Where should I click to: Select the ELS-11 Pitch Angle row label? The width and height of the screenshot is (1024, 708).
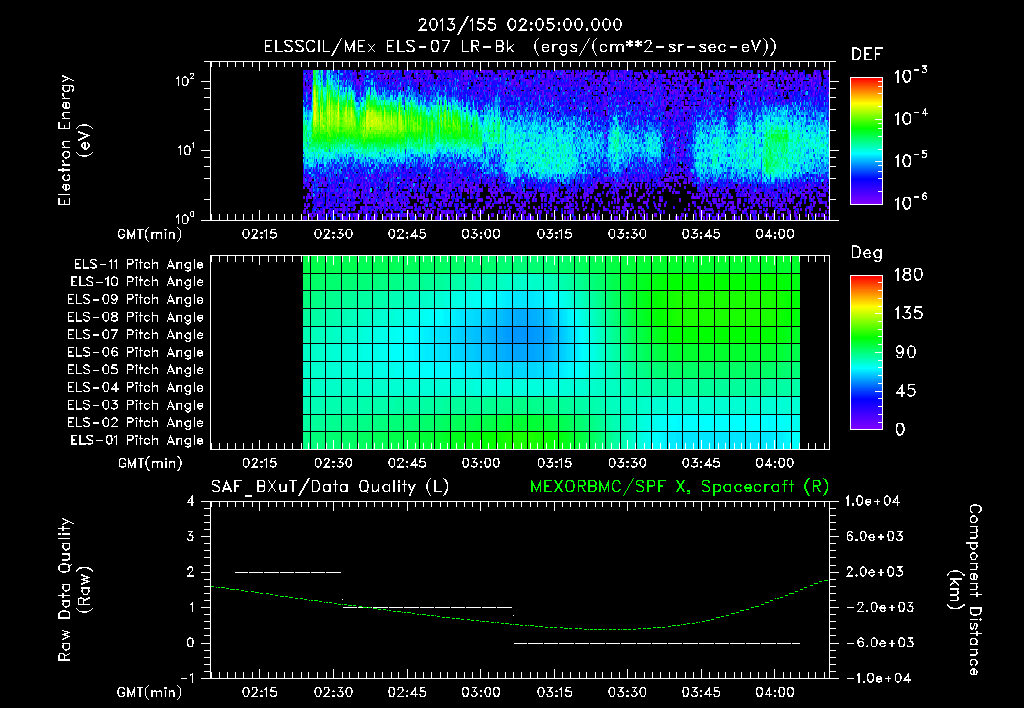click(x=138, y=265)
